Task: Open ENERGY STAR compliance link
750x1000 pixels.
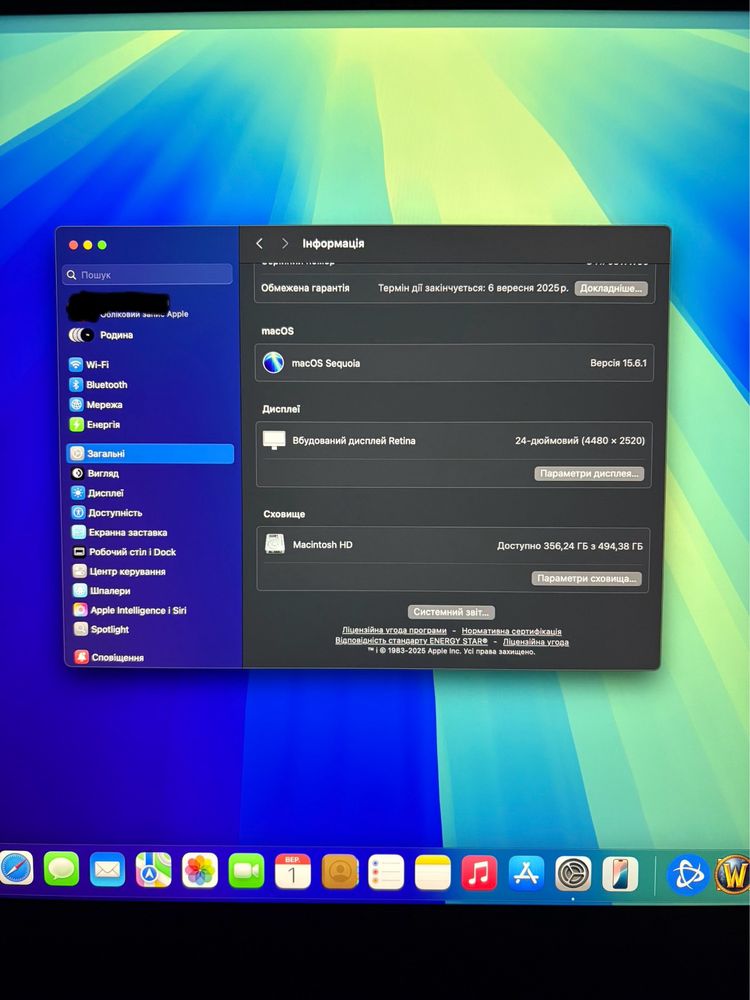Action: coord(411,640)
